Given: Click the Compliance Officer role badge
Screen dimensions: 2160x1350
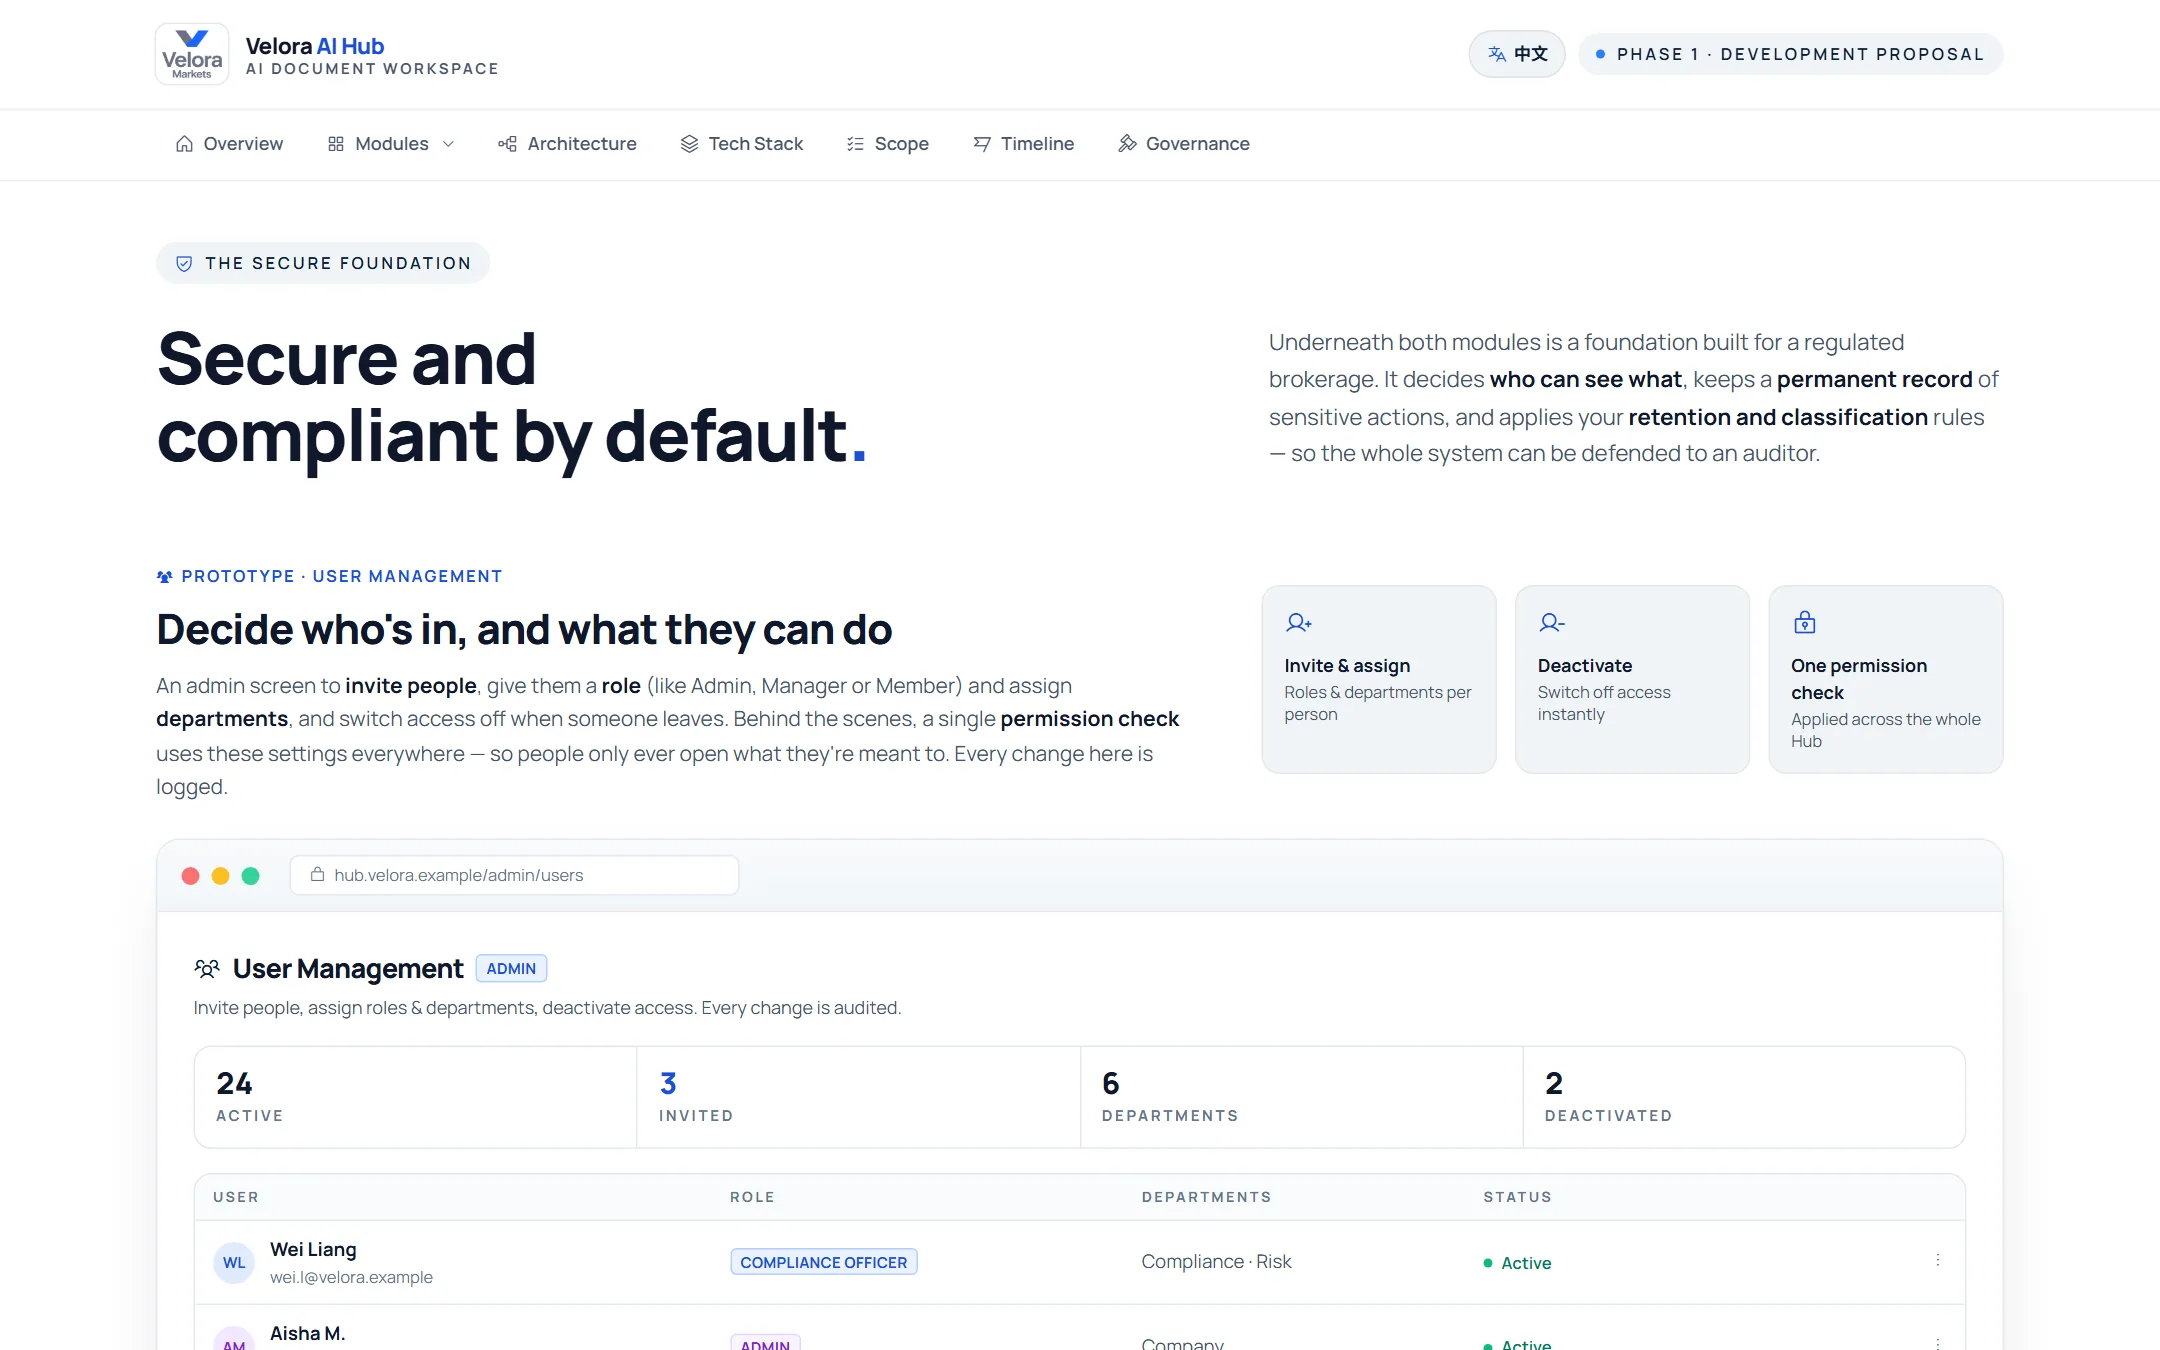Looking at the screenshot, I should coord(824,1262).
